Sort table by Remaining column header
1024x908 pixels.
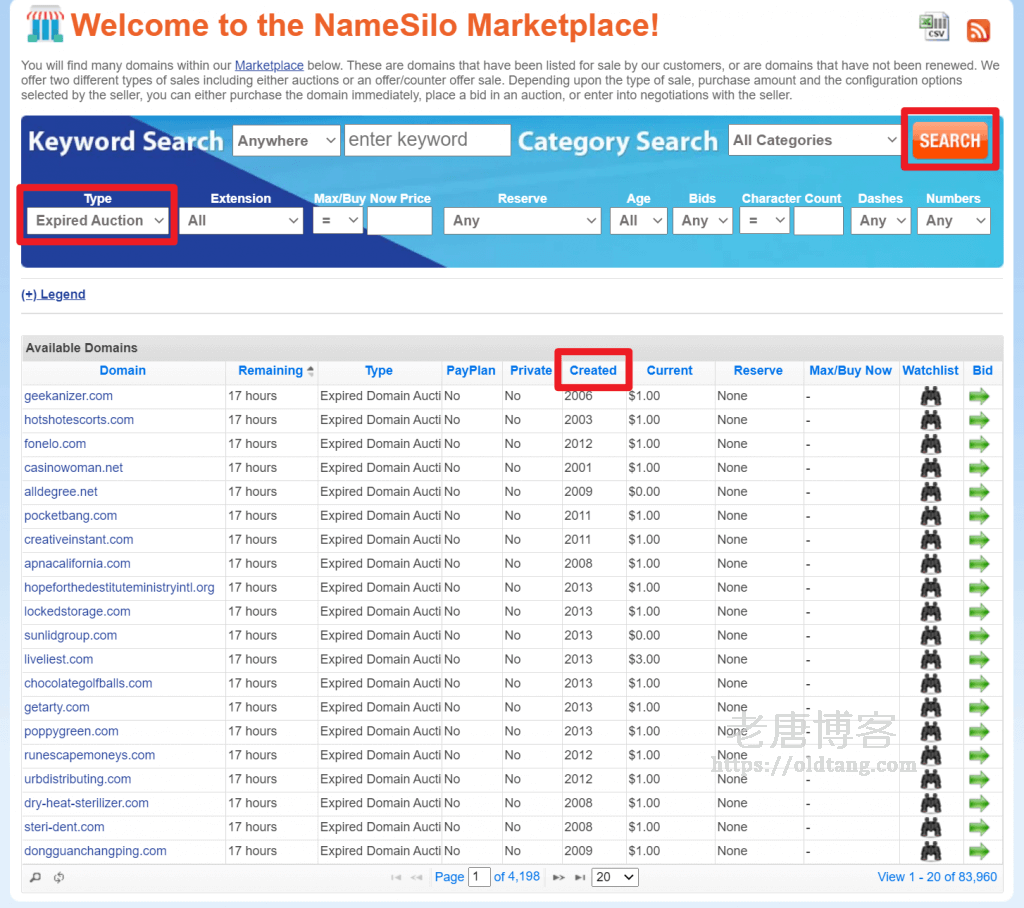click(x=270, y=371)
